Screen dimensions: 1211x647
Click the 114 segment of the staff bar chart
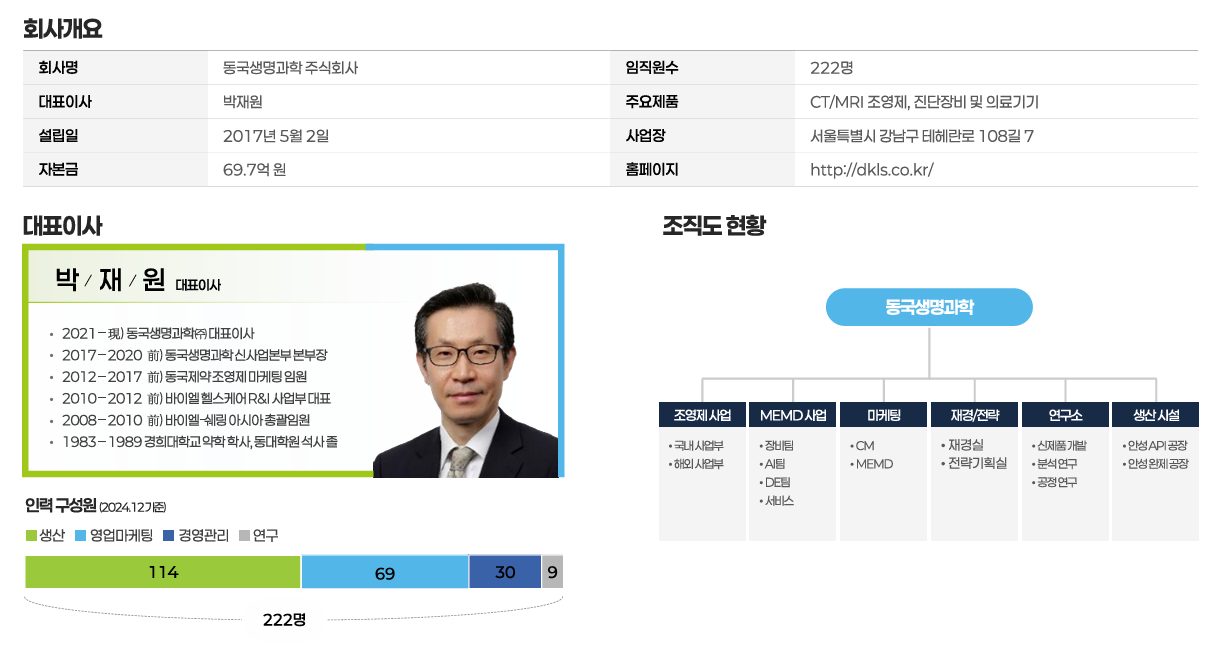click(163, 571)
